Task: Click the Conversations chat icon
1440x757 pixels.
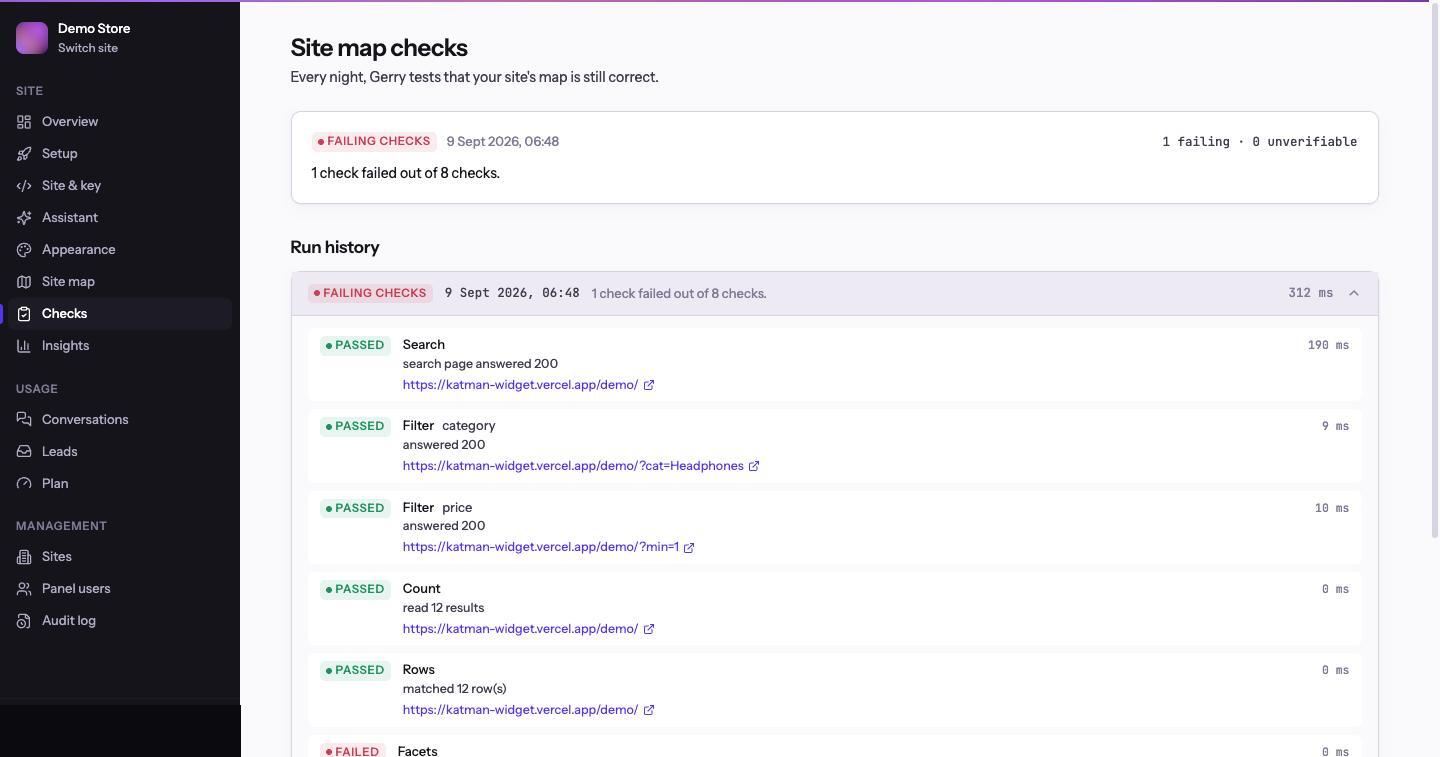Action: (24, 420)
